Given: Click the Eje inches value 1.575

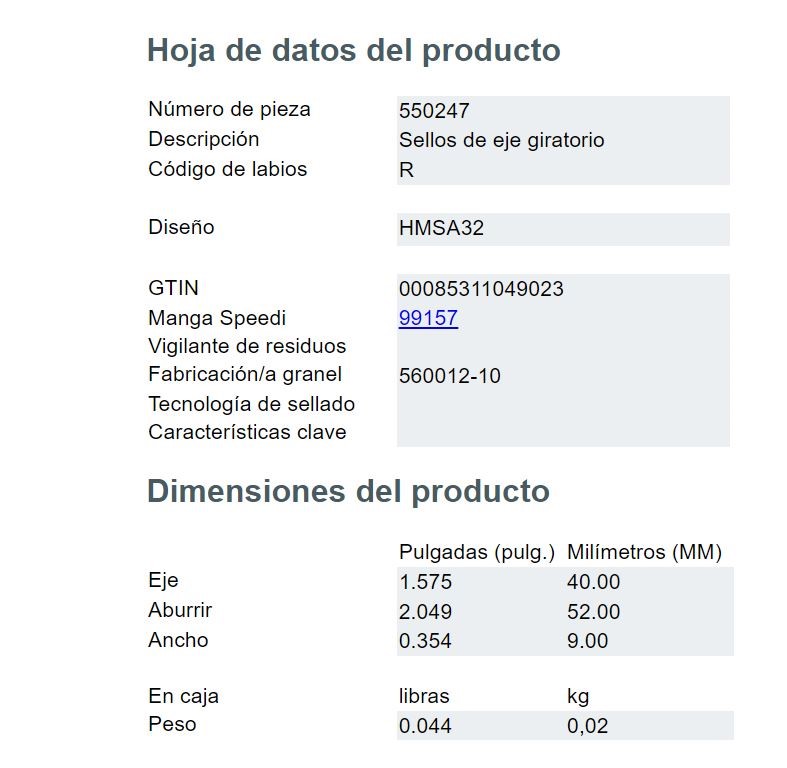Looking at the screenshot, I should (426, 582).
